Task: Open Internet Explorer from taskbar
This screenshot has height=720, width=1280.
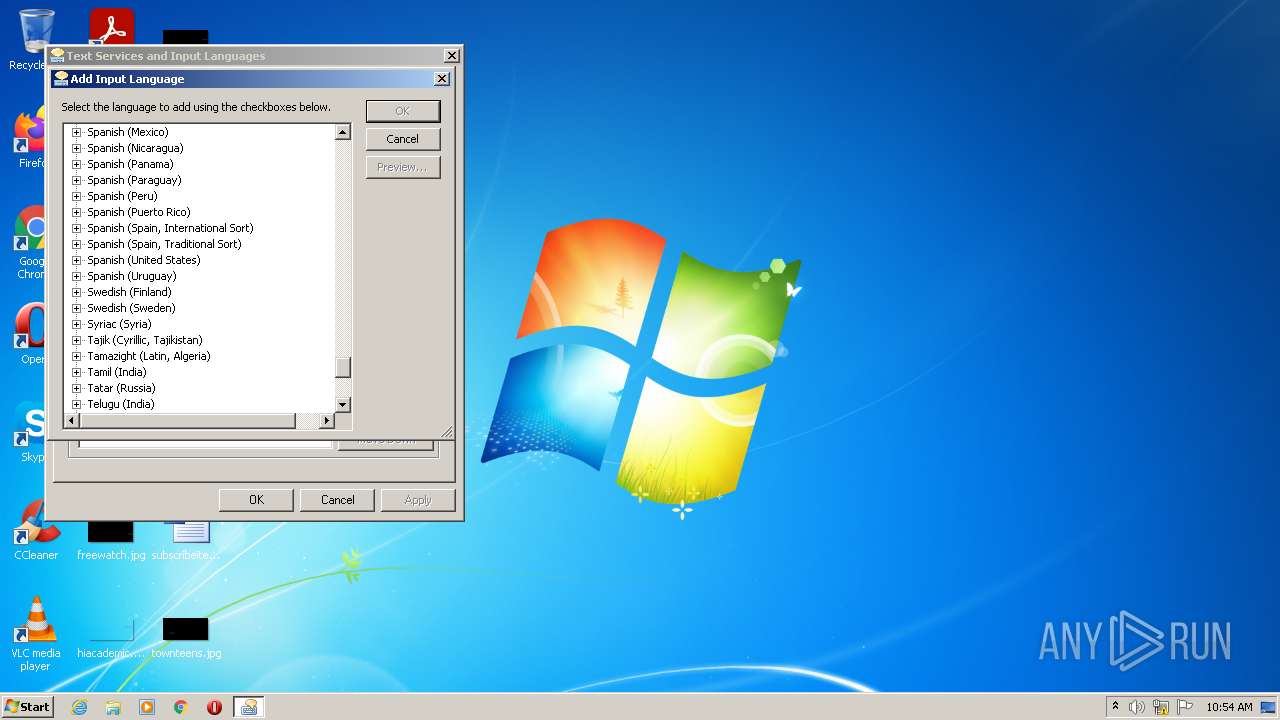Action: (79, 707)
